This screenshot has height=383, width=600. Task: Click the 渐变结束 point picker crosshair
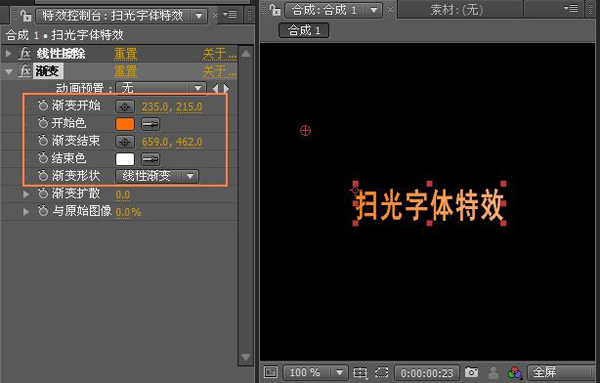pos(125,142)
